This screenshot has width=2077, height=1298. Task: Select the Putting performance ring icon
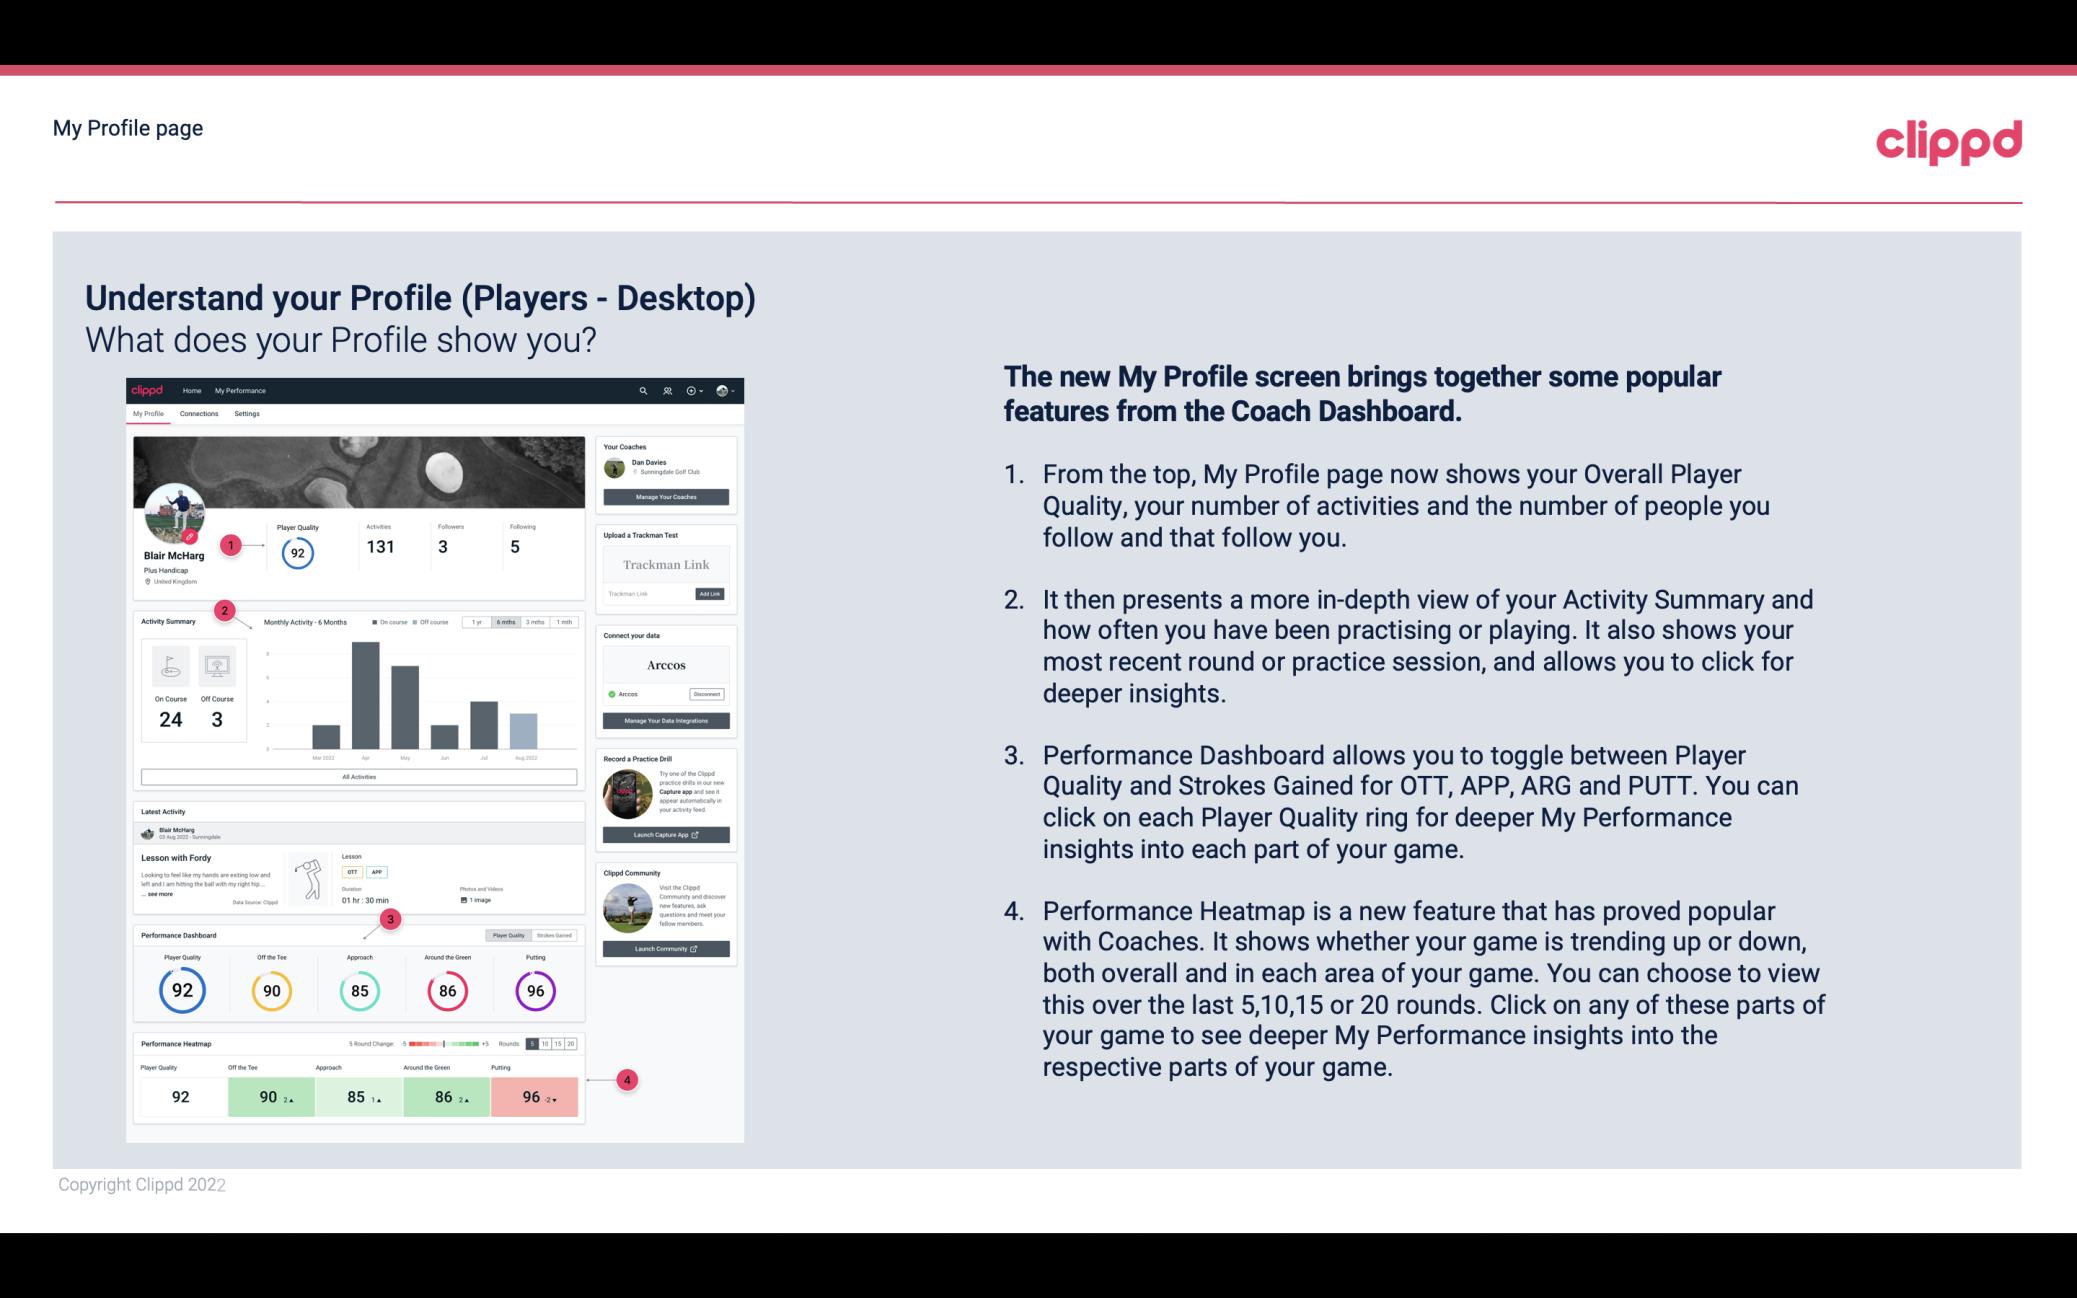point(534,990)
